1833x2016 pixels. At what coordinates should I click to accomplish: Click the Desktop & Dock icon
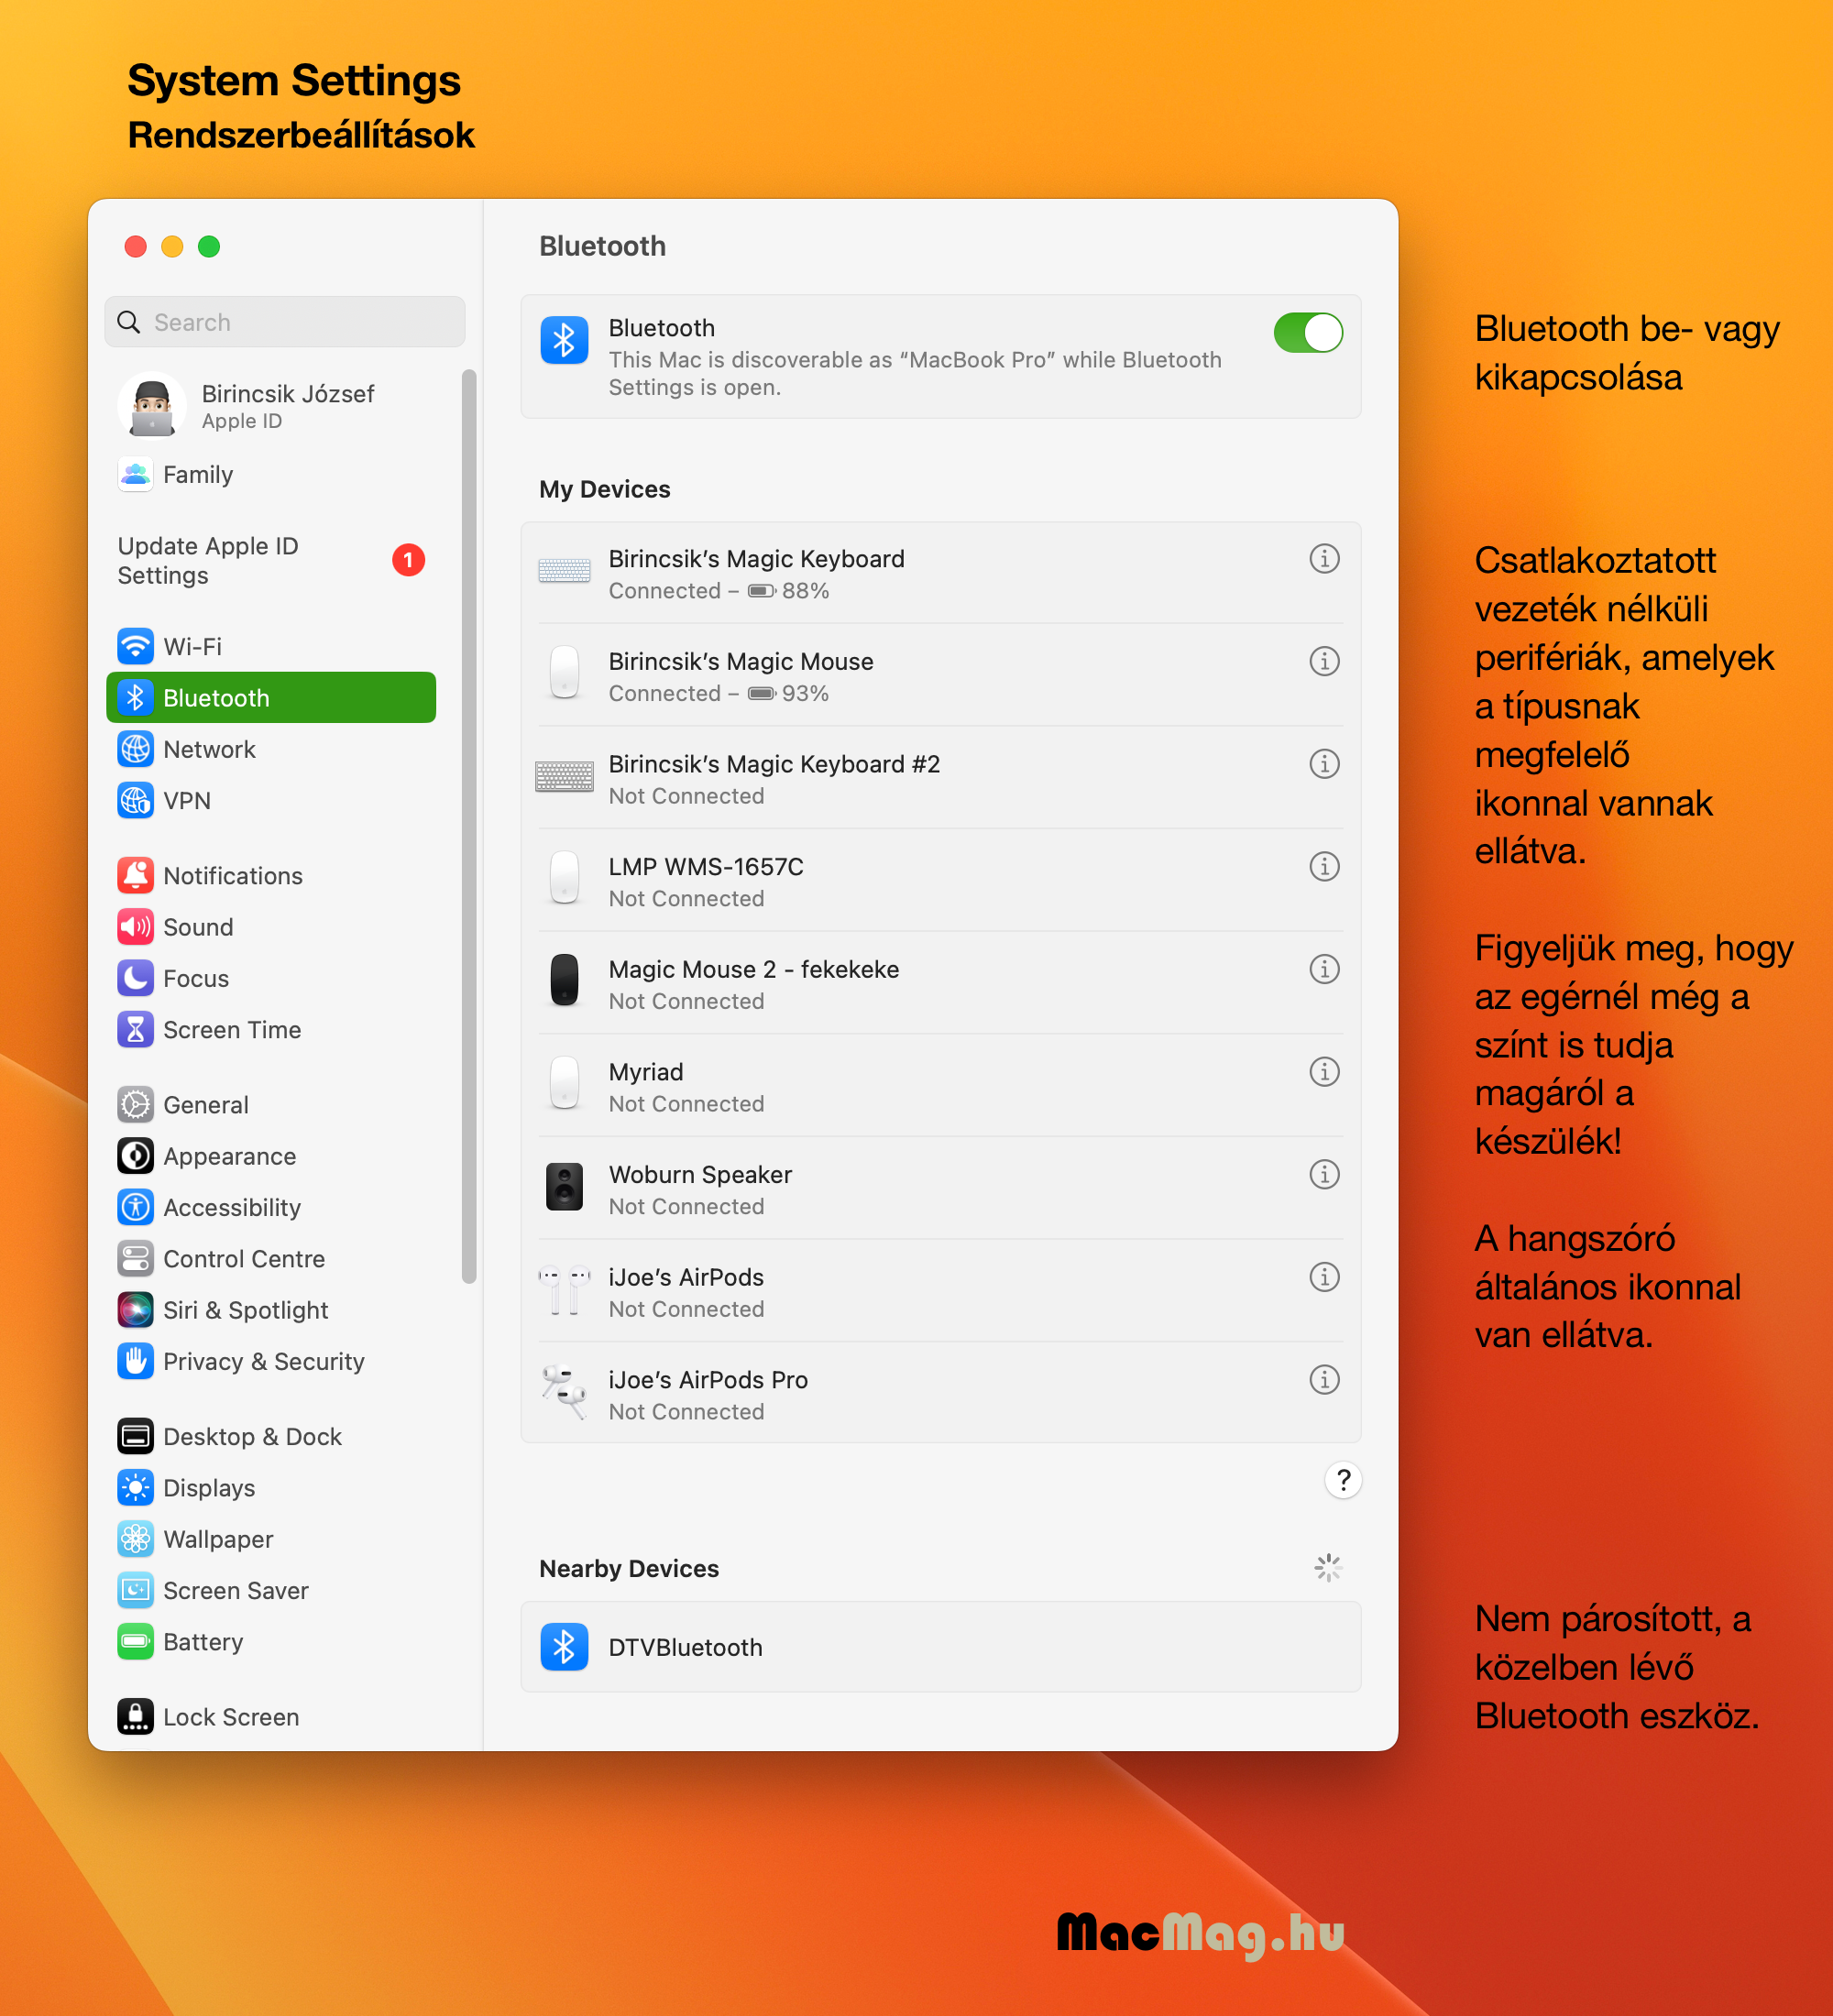pos(135,1436)
